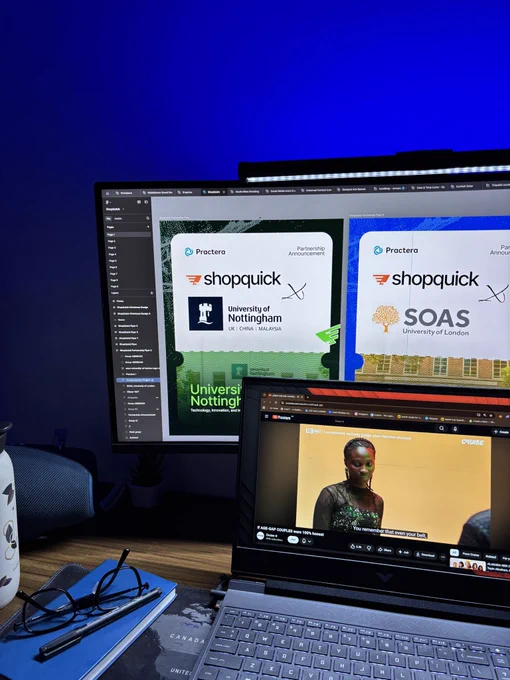Add a new page with the Pages plus icon
510x680 pixels.
tap(148, 227)
